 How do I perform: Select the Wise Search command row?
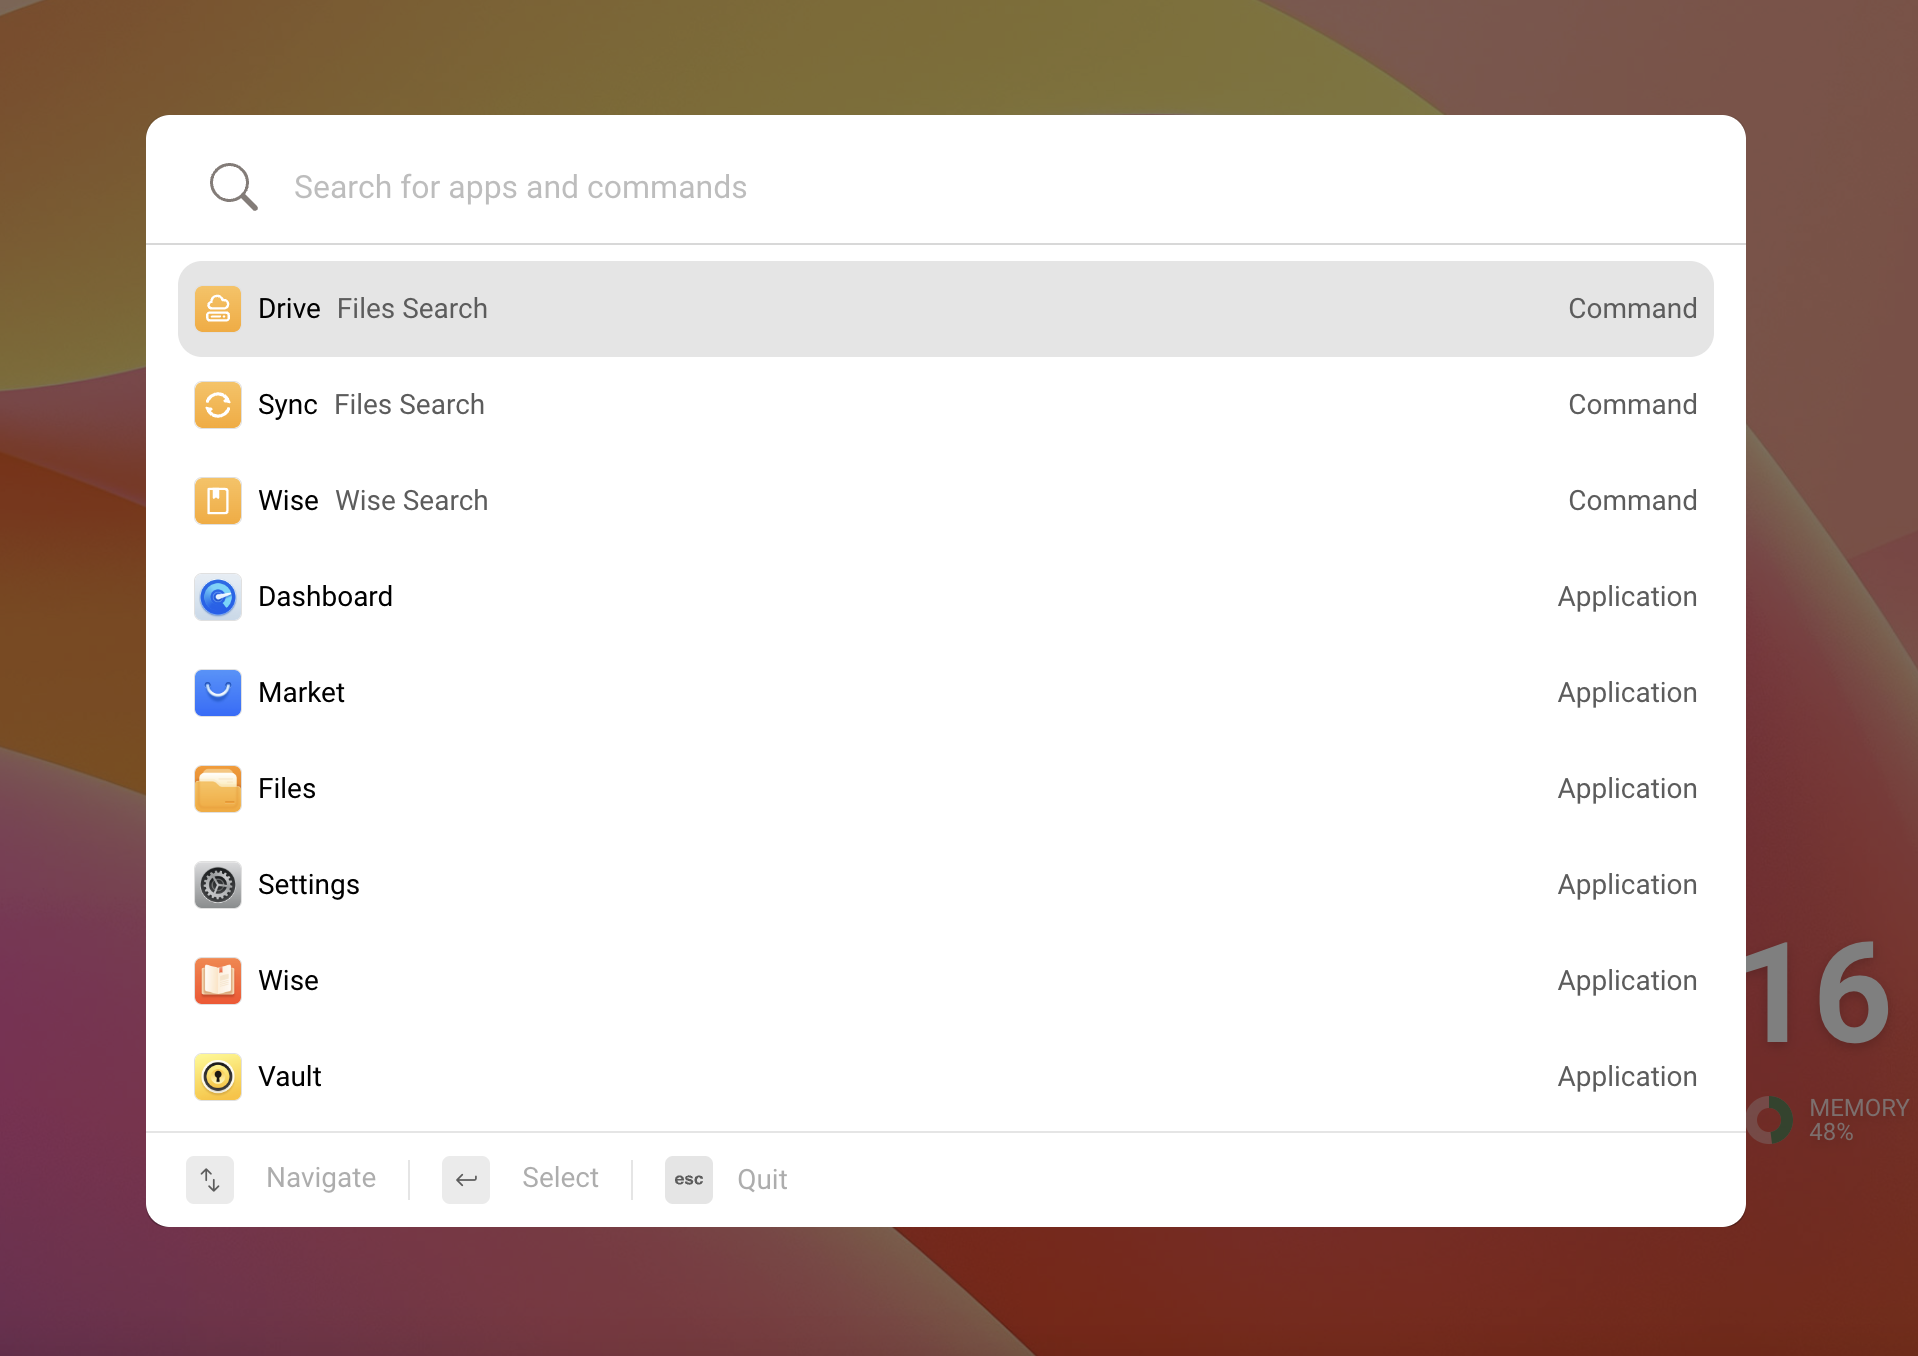[x=946, y=501]
